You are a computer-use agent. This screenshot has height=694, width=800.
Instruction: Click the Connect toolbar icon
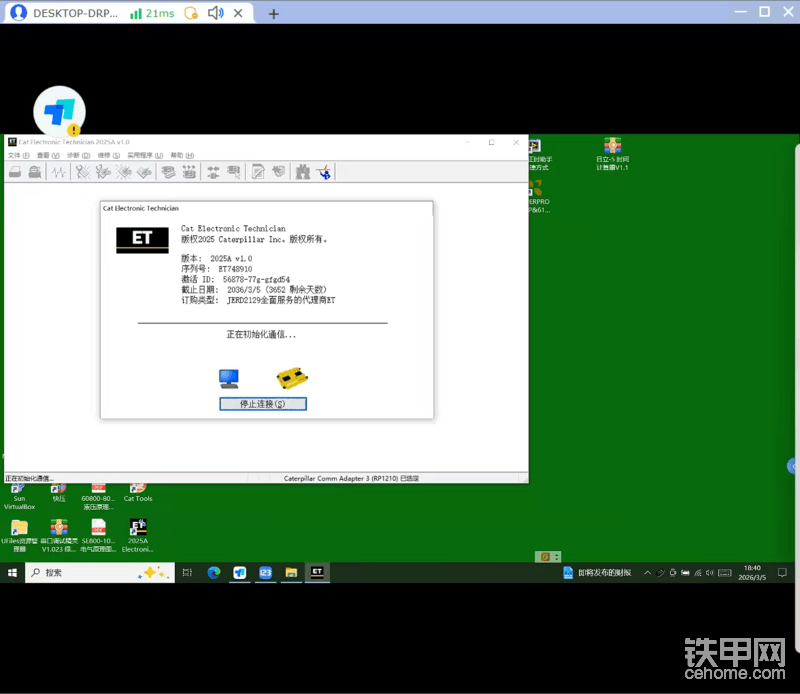coord(213,172)
